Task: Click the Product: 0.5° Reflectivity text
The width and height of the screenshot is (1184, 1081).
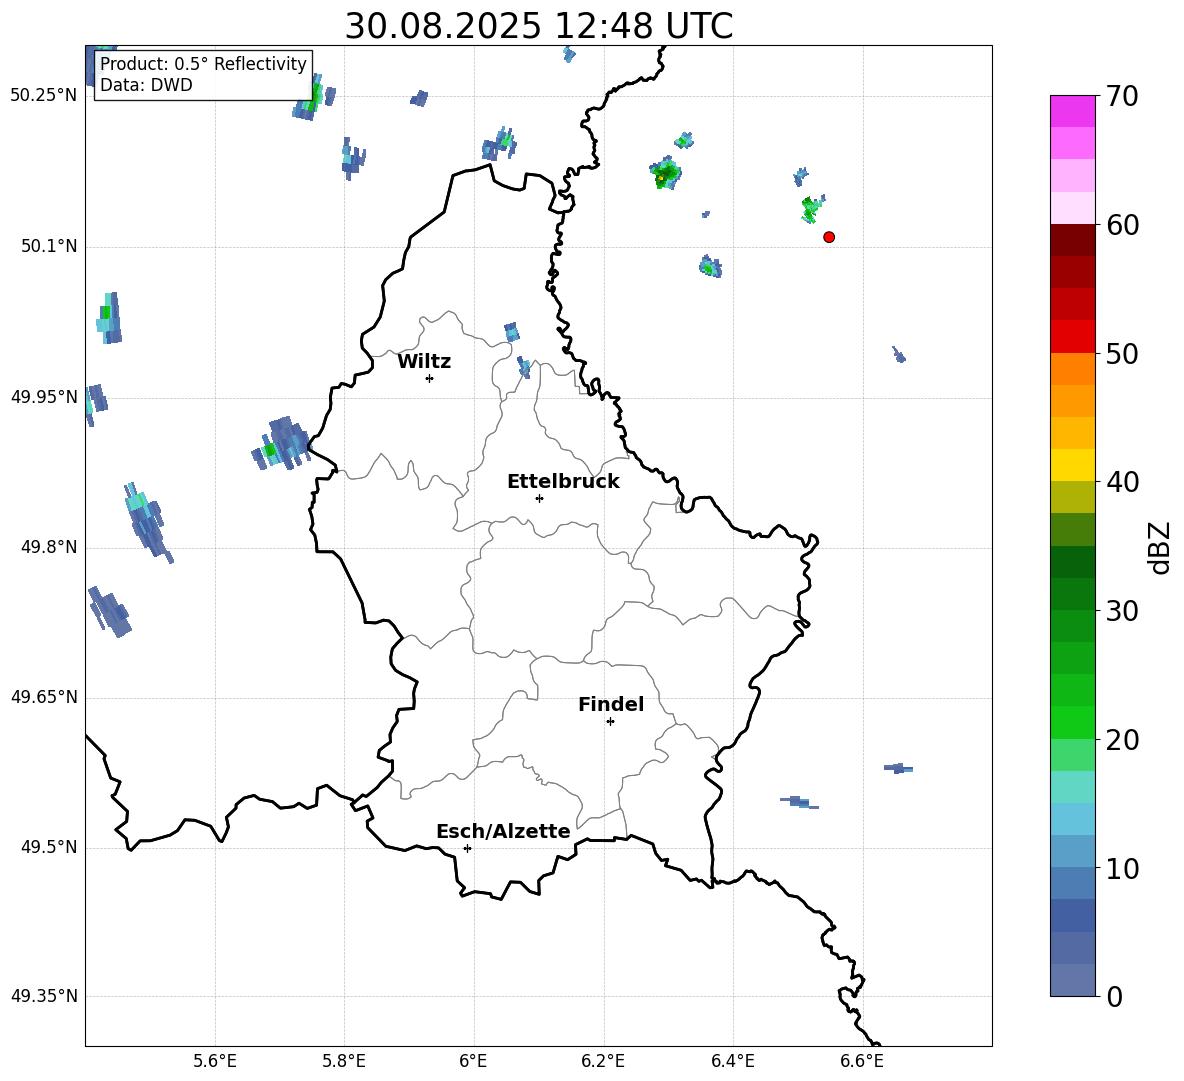Action: (203, 64)
